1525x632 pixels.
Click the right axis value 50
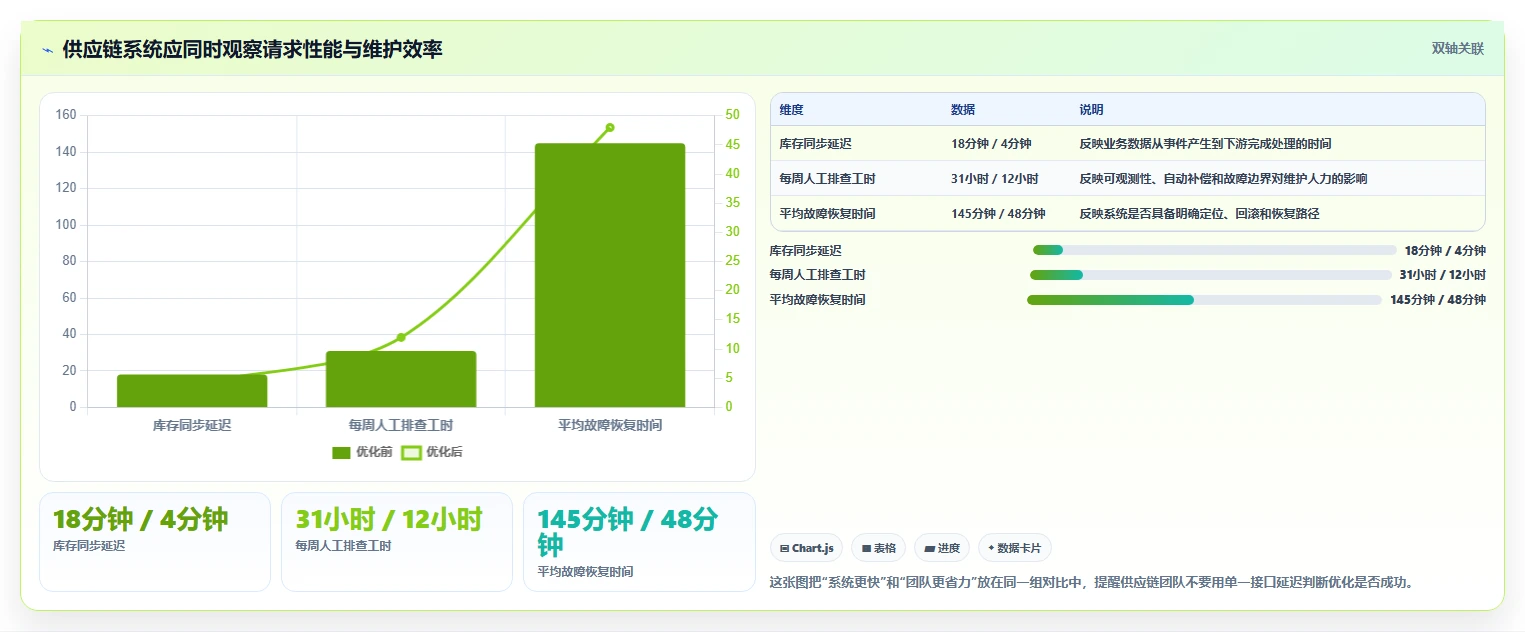tap(732, 115)
